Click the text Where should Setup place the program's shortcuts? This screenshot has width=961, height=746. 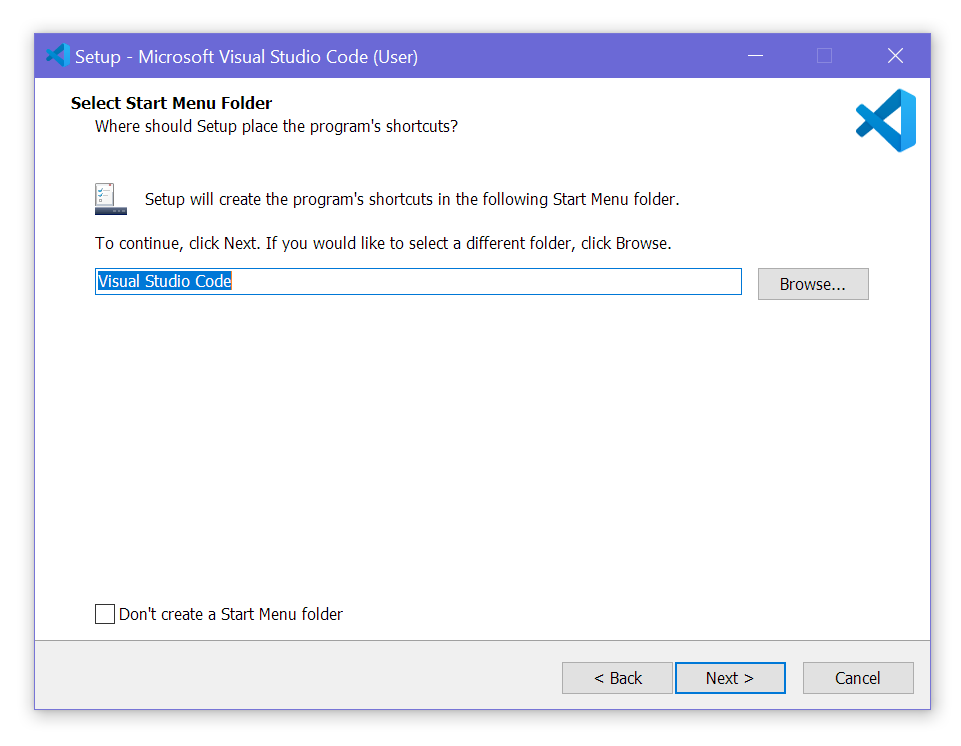click(276, 126)
